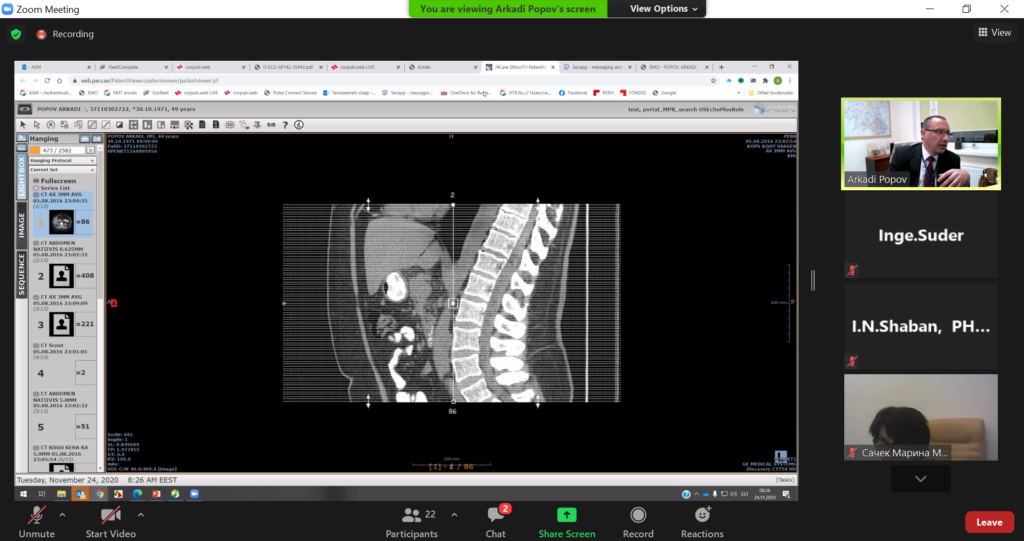Image resolution: width=1024 pixels, height=541 pixels.
Task: Click the orange swatch beside 473 / 2582
Action: 35,150
